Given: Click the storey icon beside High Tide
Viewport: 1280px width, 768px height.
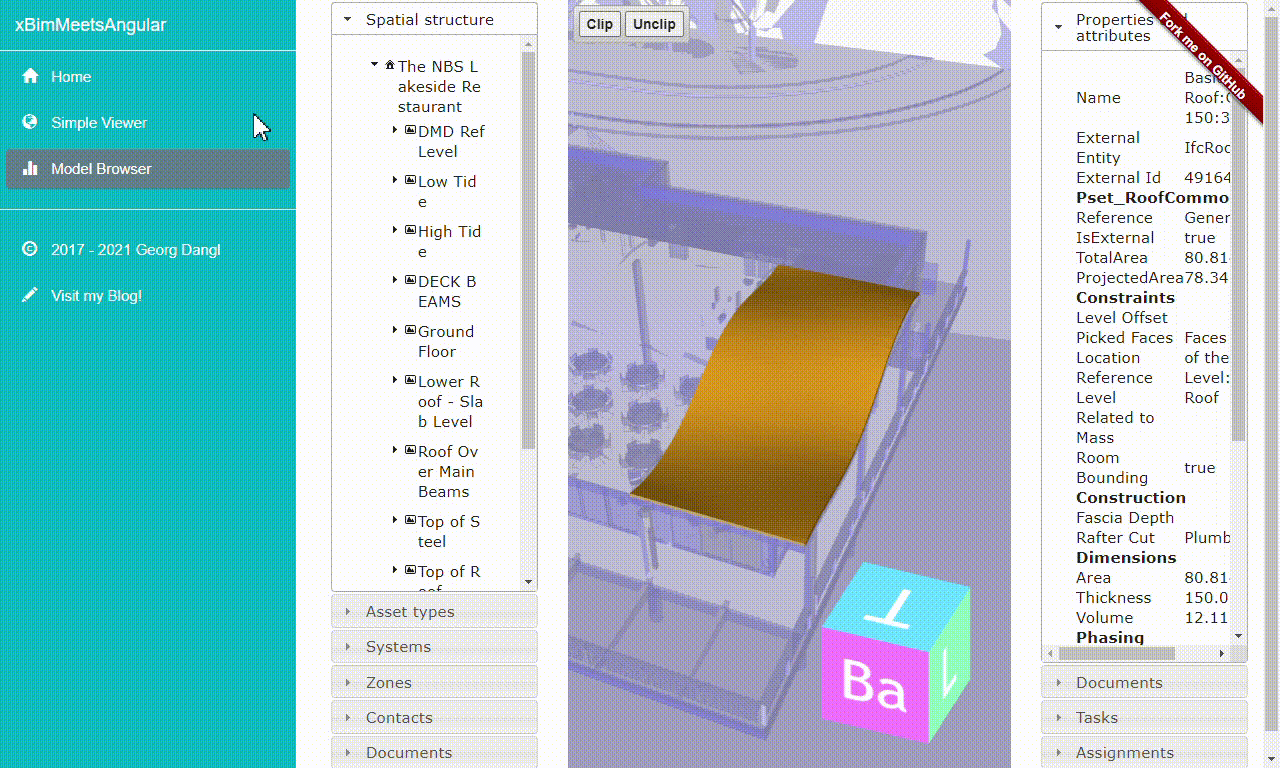Looking at the screenshot, I should pyautogui.click(x=410, y=230).
